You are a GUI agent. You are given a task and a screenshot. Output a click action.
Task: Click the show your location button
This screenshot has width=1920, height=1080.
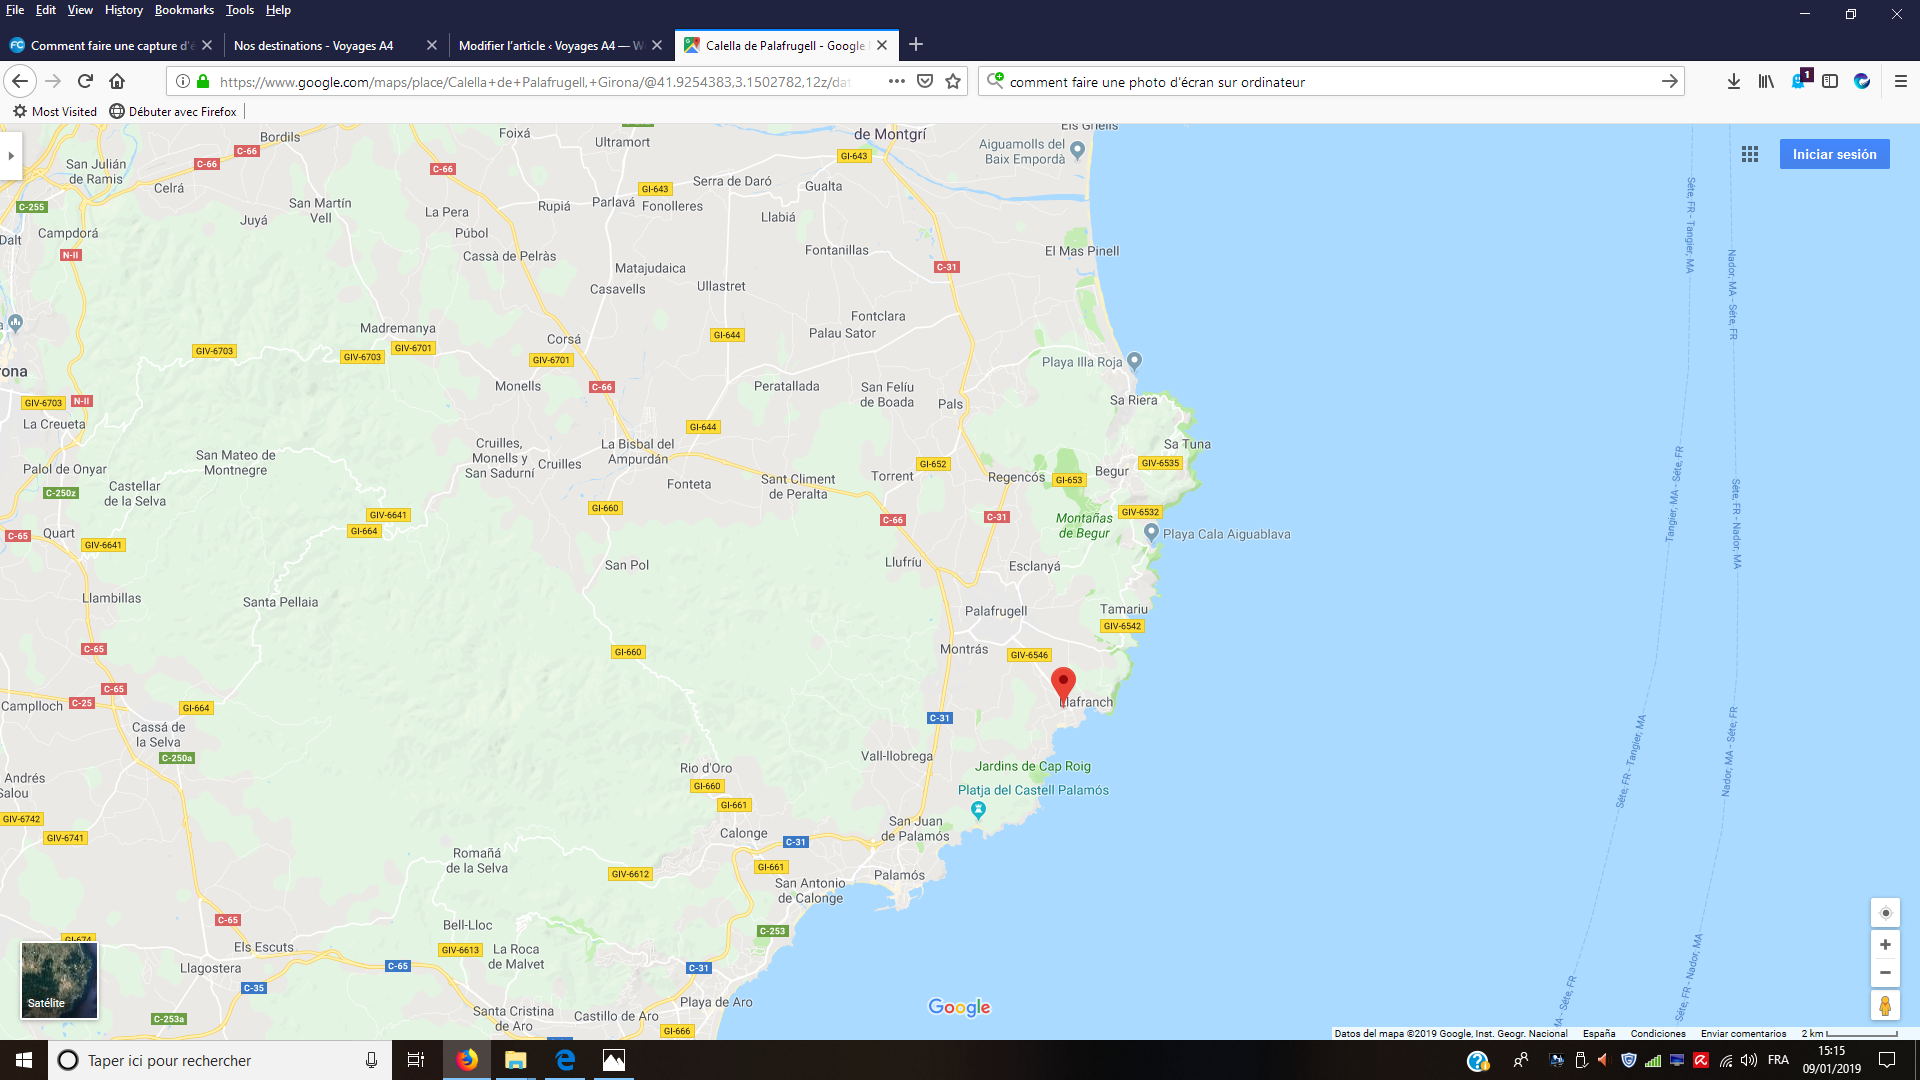click(1885, 913)
